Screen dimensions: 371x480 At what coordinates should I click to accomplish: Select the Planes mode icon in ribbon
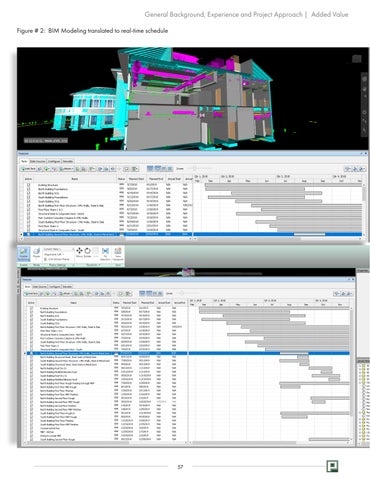coord(37,252)
